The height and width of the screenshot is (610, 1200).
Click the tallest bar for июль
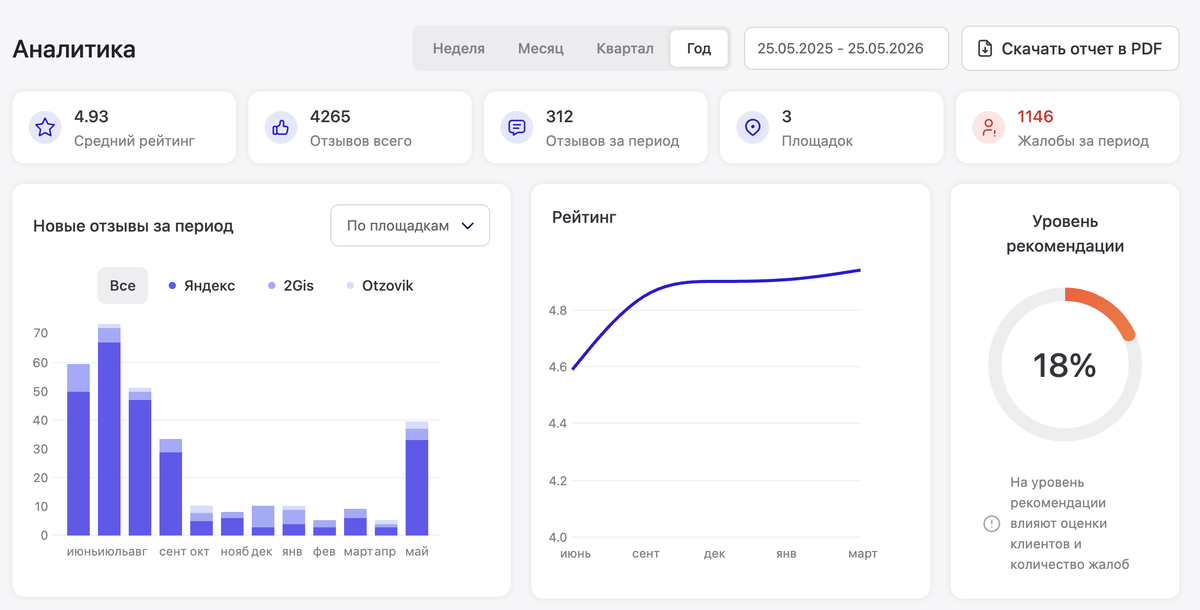click(109, 430)
